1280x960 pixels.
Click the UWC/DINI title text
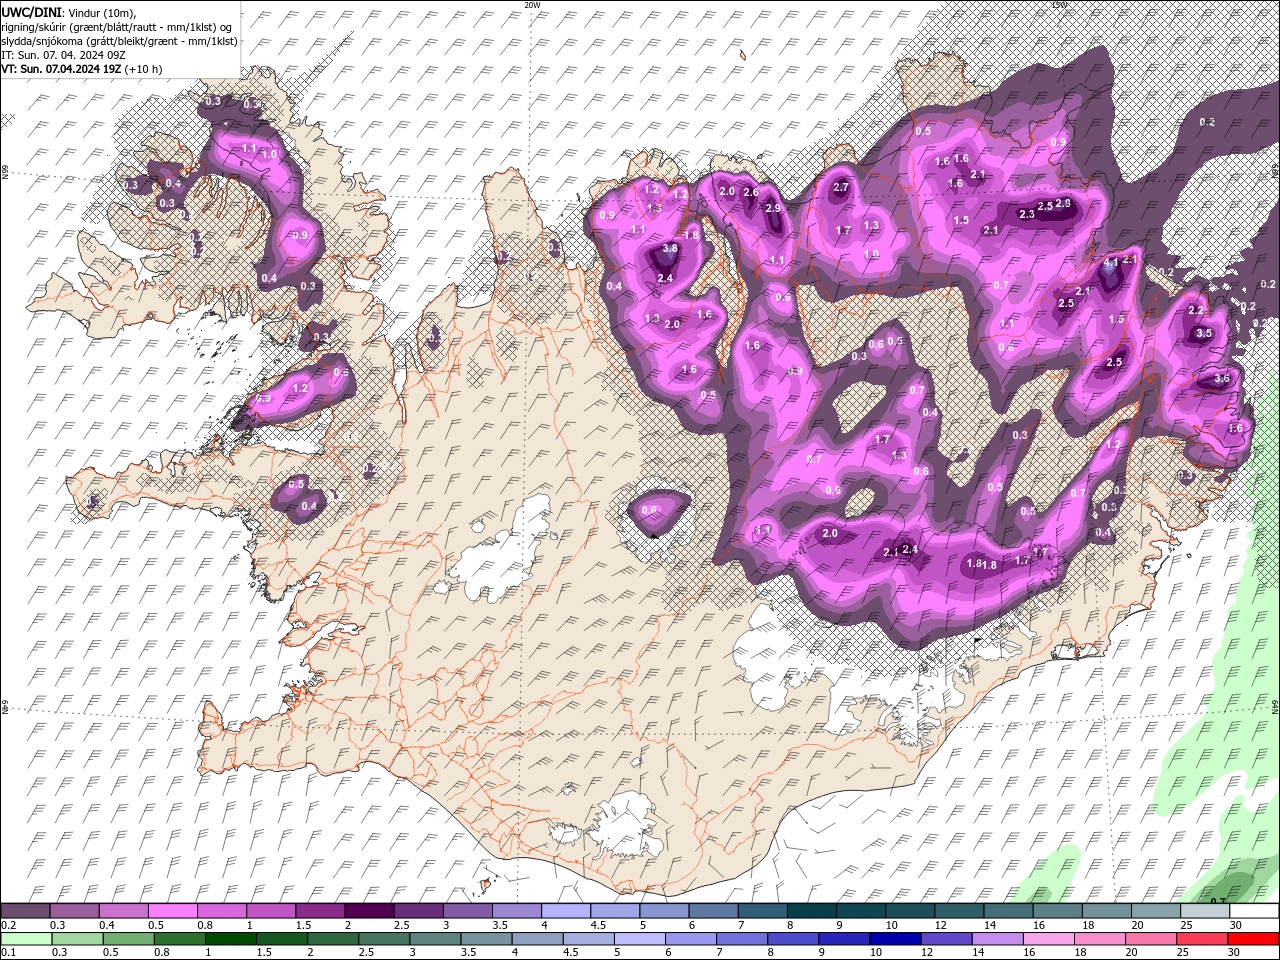tap(30, 11)
